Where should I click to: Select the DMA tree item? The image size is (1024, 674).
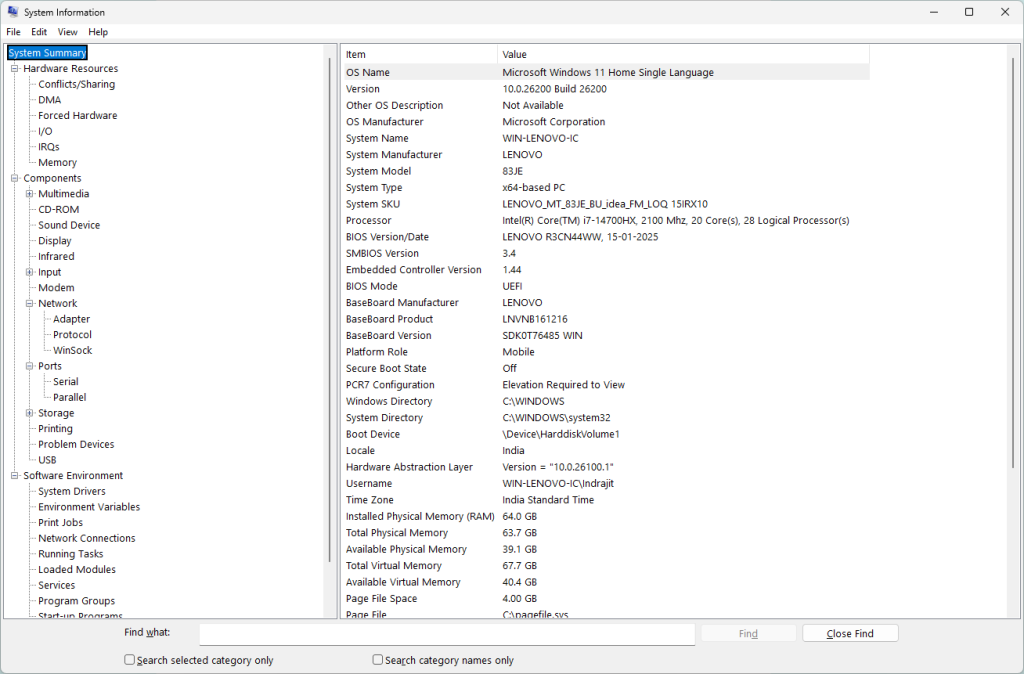point(50,100)
